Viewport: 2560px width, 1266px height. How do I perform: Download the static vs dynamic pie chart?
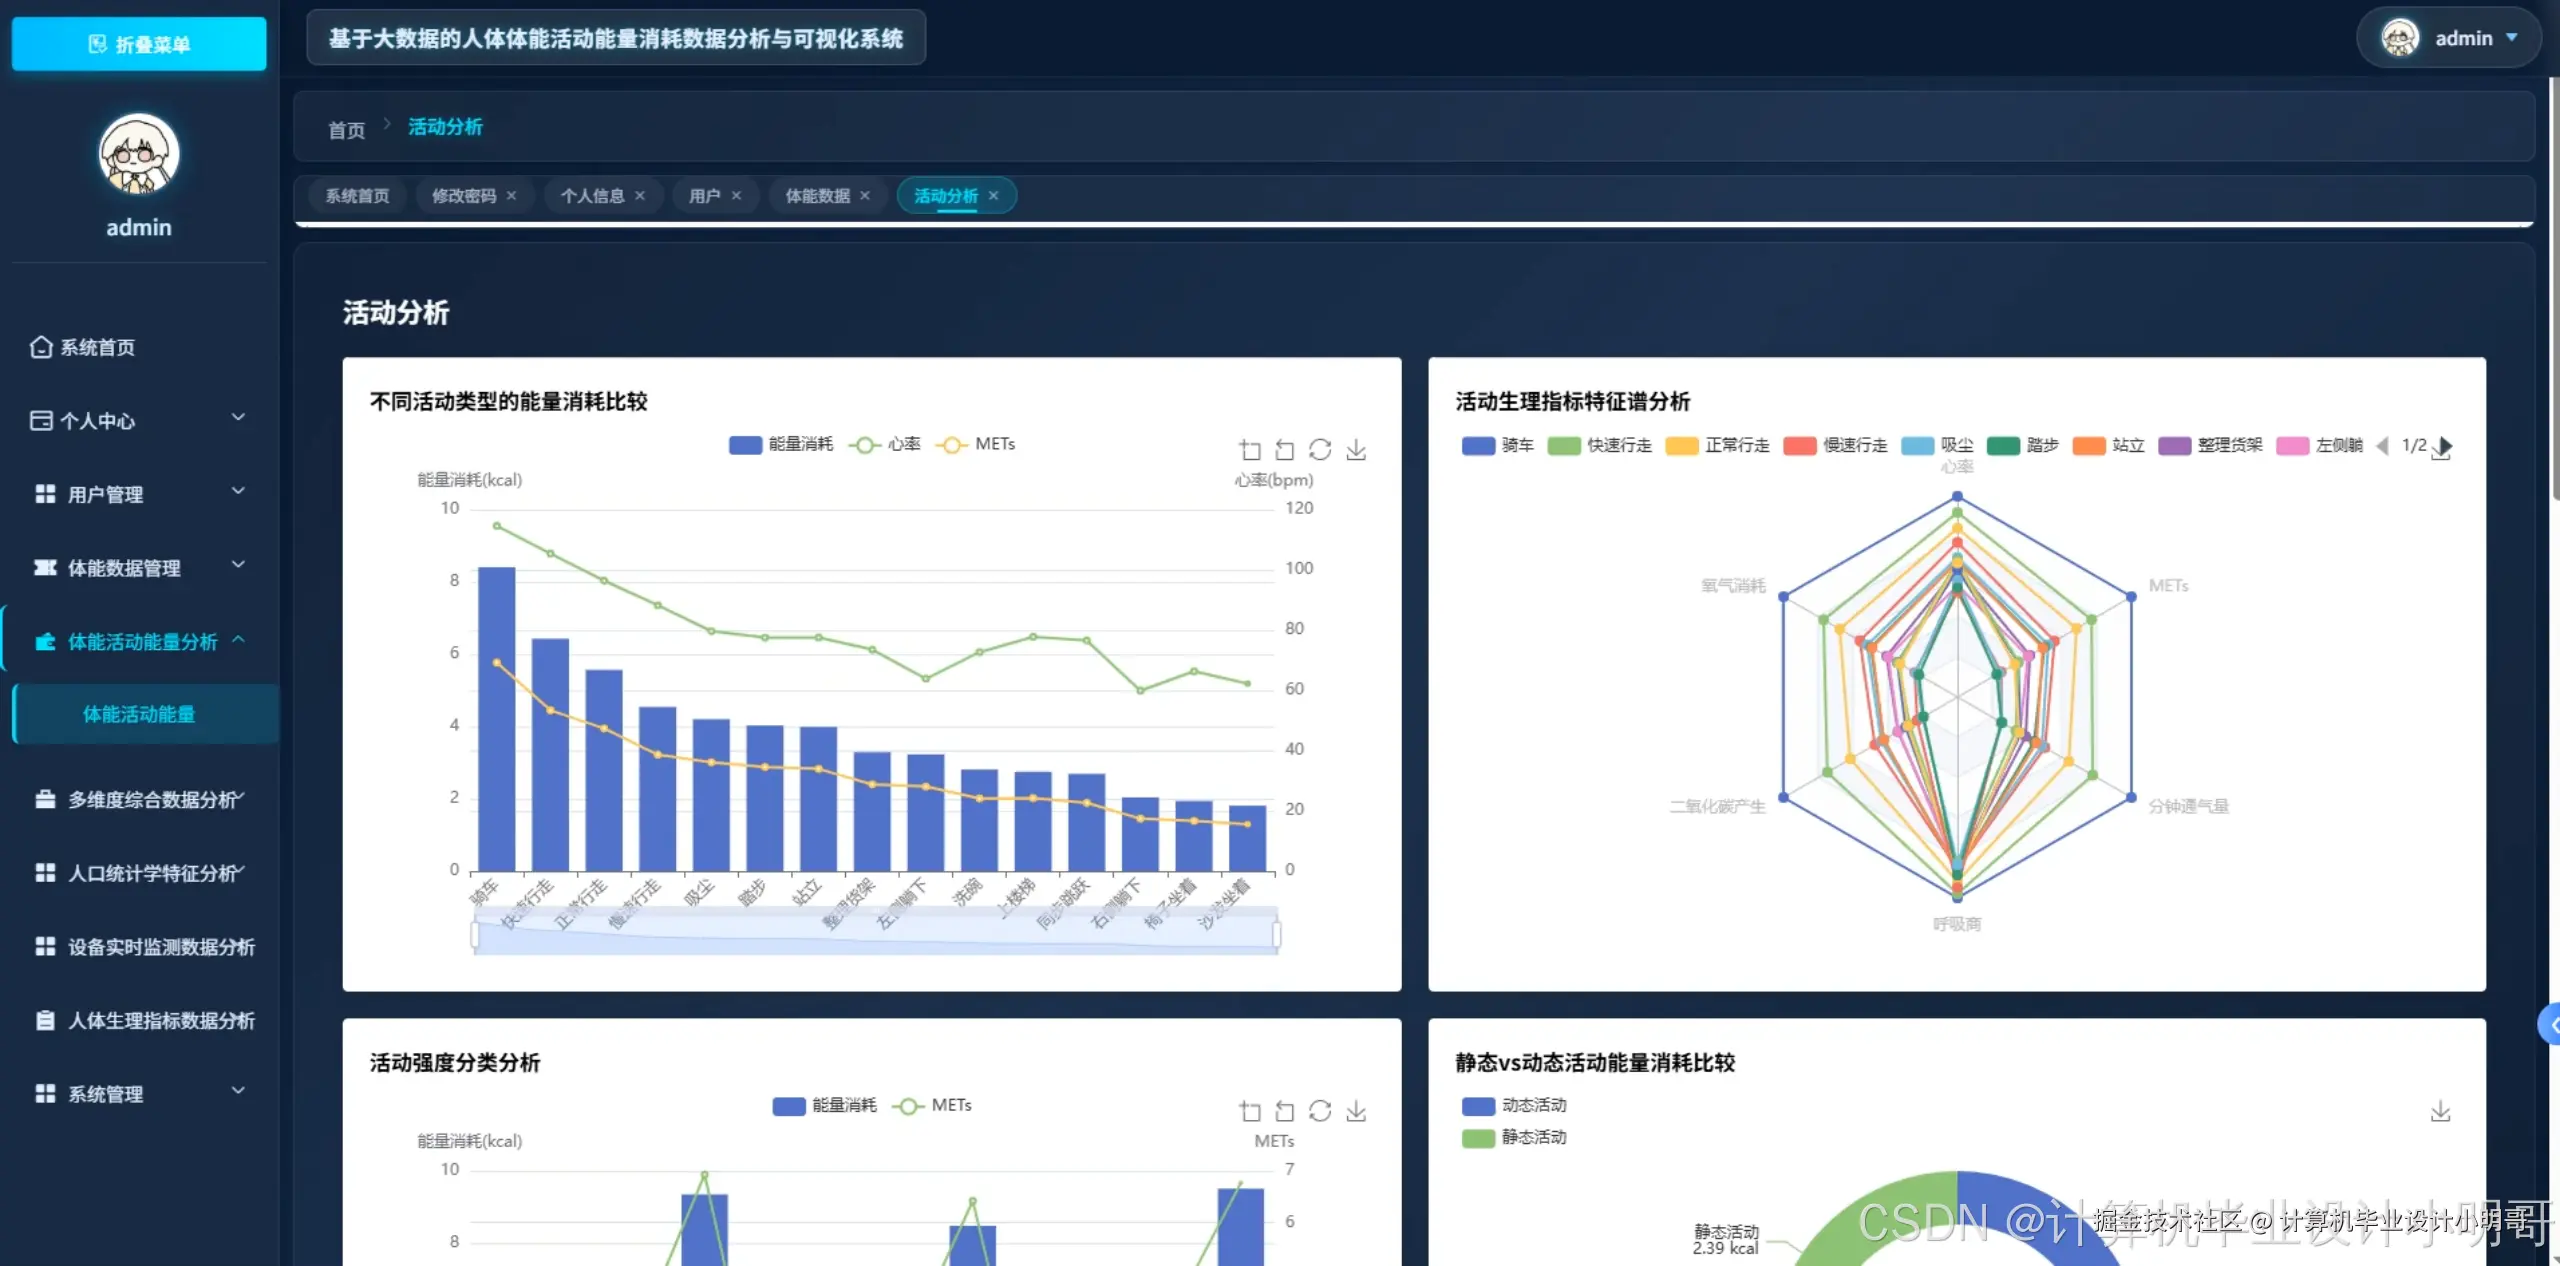pos(2440,1111)
